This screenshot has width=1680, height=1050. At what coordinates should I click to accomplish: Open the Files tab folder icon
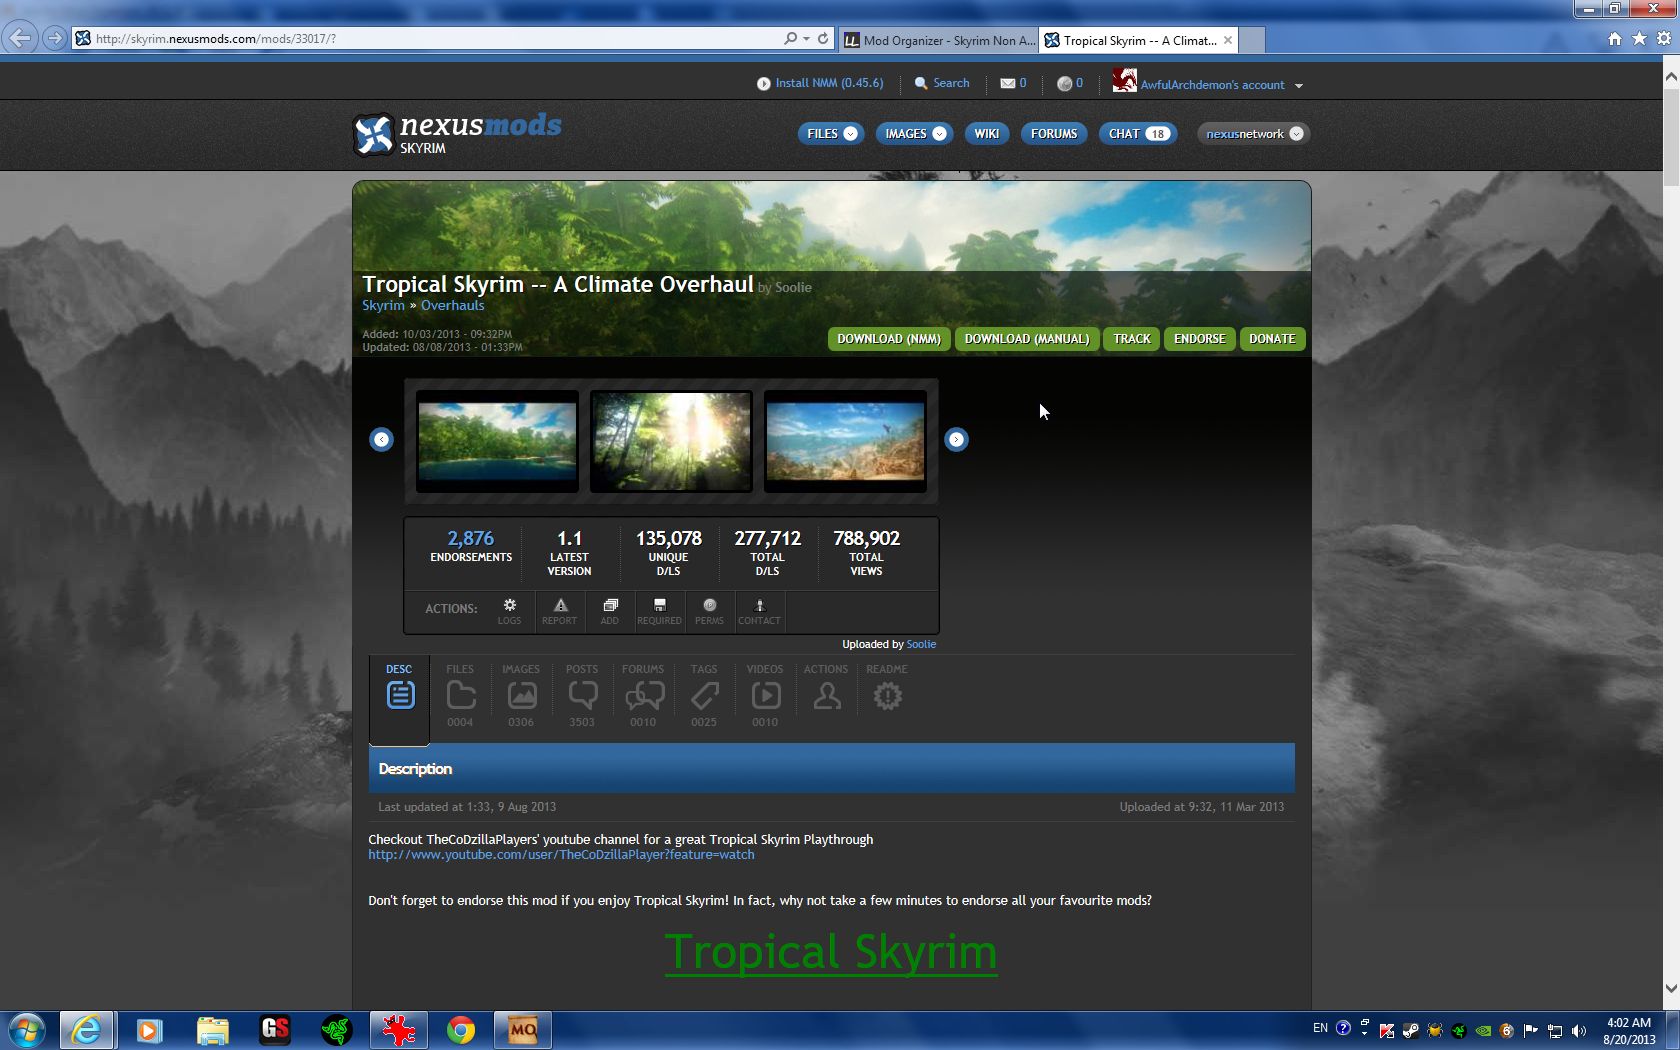pyautogui.click(x=460, y=696)
